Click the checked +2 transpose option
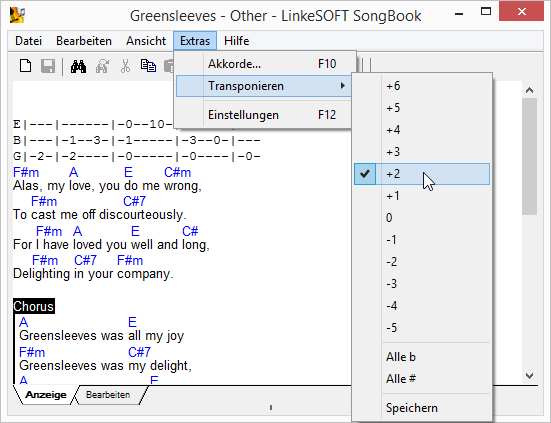 422,174
